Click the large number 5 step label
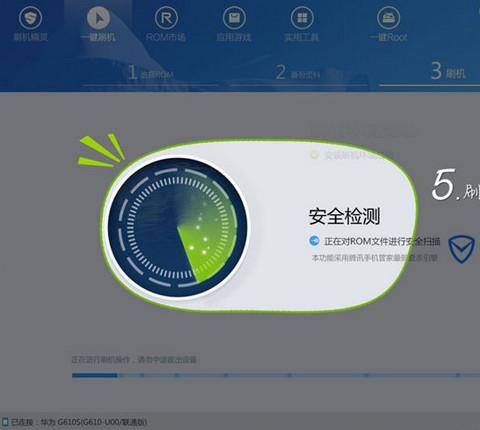480x430 pixels. click(443, 184)
